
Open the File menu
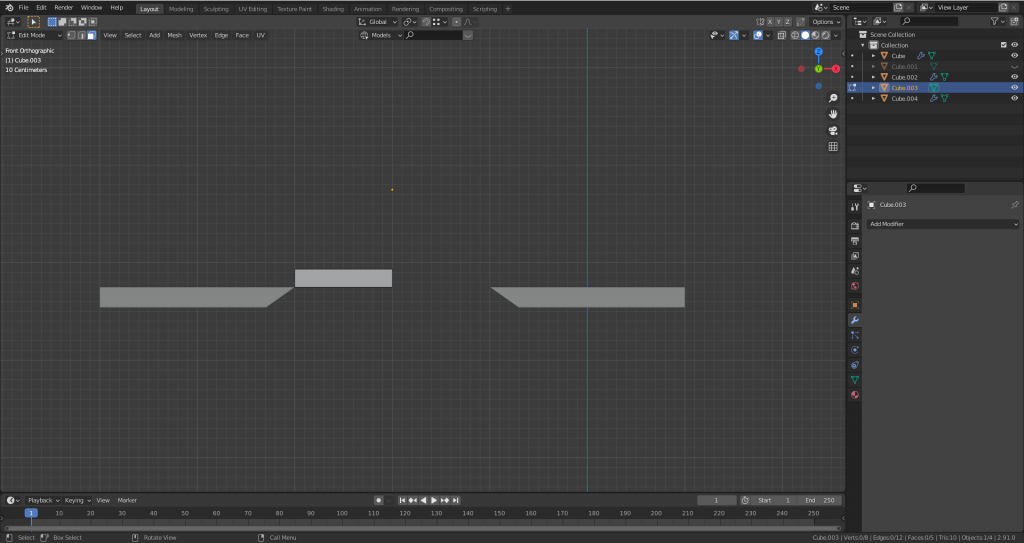24,8
